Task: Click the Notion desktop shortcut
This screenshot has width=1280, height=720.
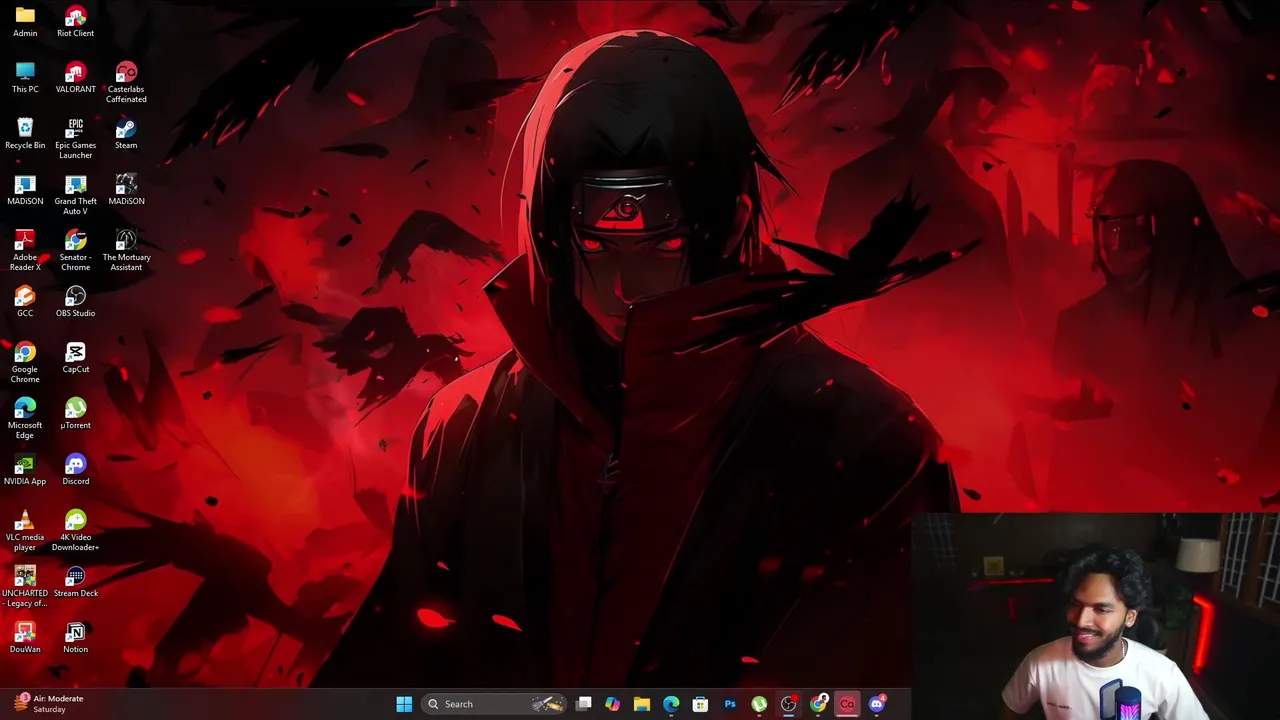Action: tap(75, 637)
